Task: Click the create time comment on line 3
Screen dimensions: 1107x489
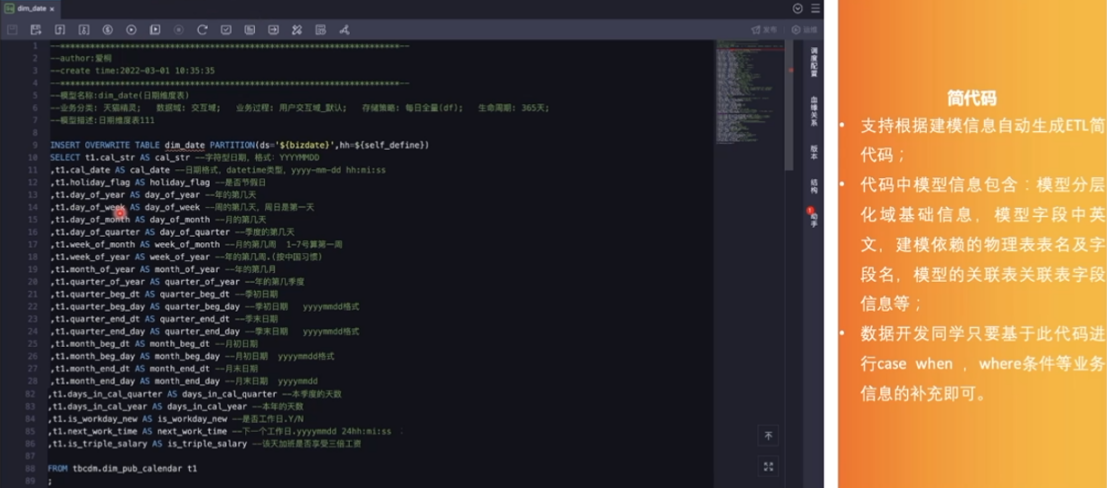Action: 132,71
